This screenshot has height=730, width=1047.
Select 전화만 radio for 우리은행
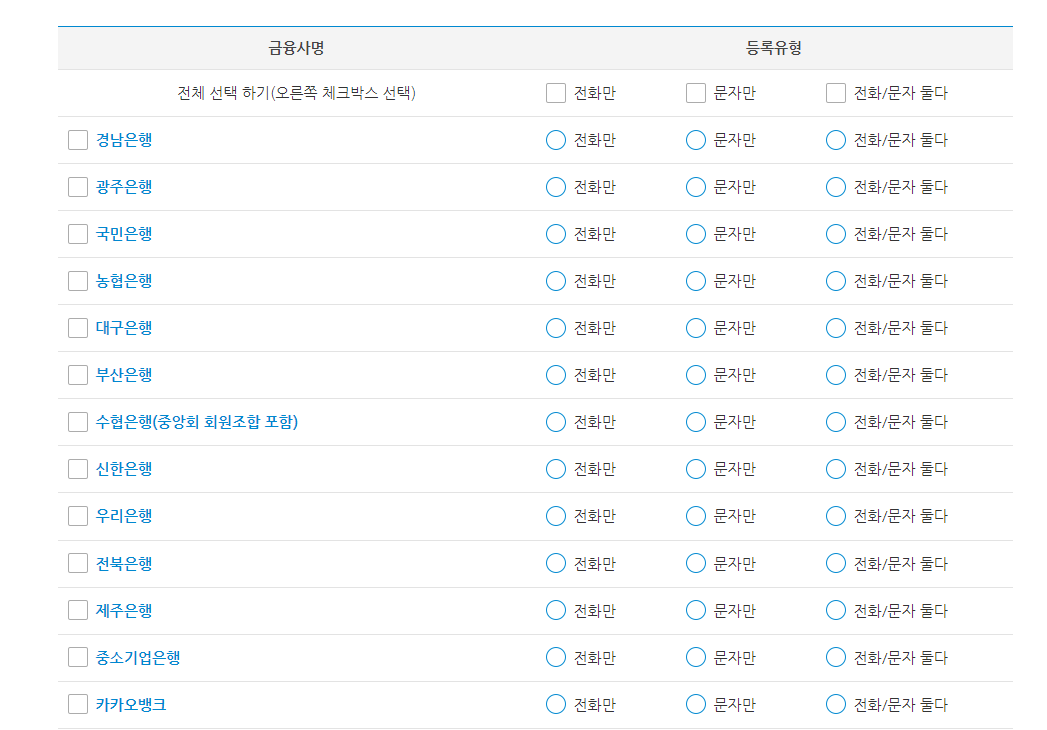click(556, 516)
